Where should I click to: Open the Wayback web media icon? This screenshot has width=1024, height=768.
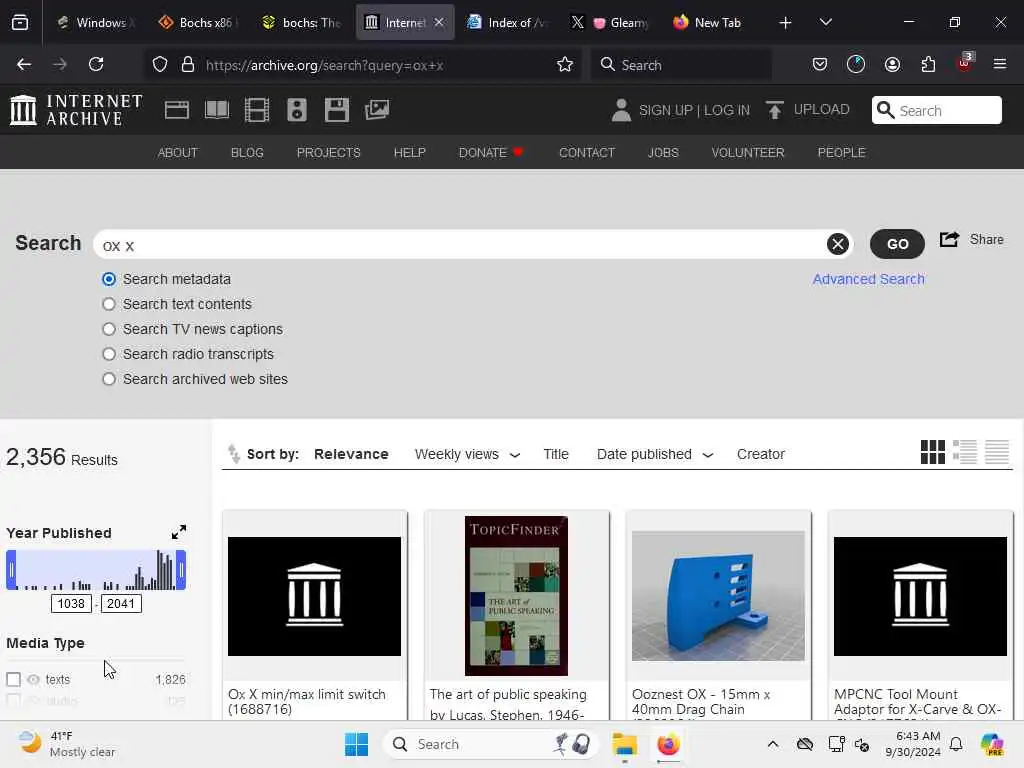tap(177, 110)
